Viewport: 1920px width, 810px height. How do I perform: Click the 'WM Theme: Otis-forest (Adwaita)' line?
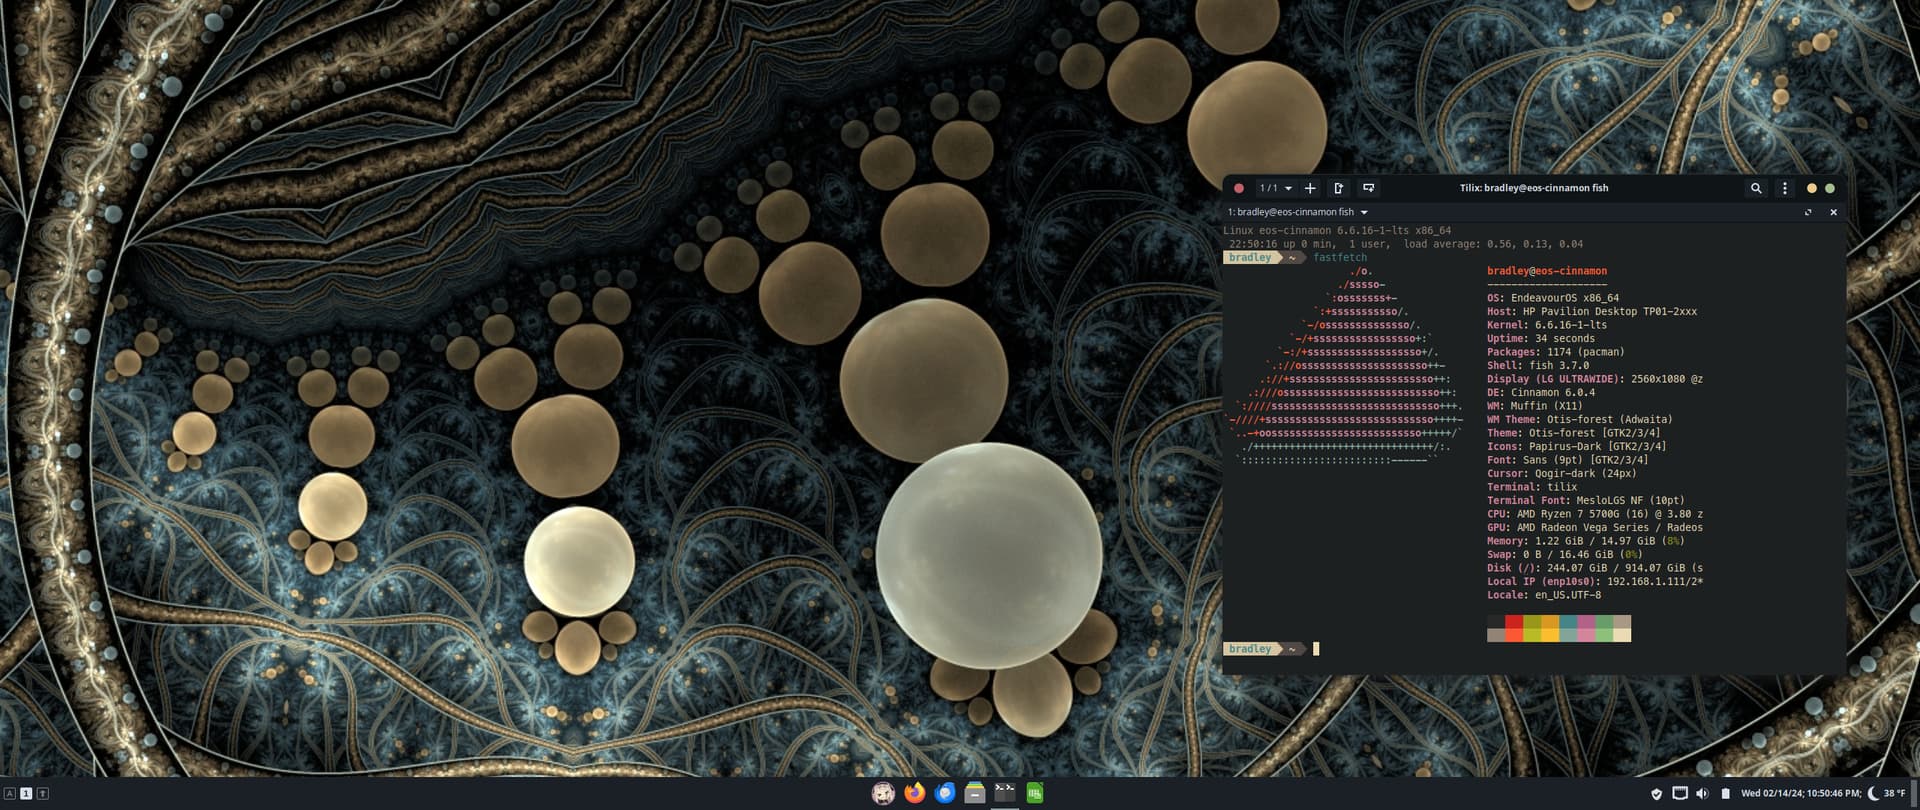(1580, 420)
